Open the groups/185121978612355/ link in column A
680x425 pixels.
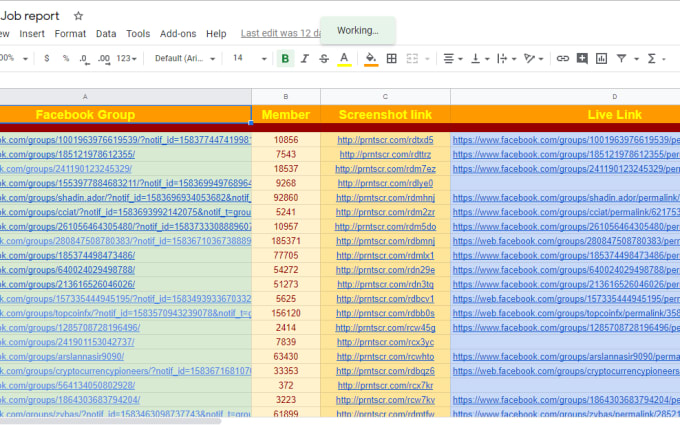68,154
